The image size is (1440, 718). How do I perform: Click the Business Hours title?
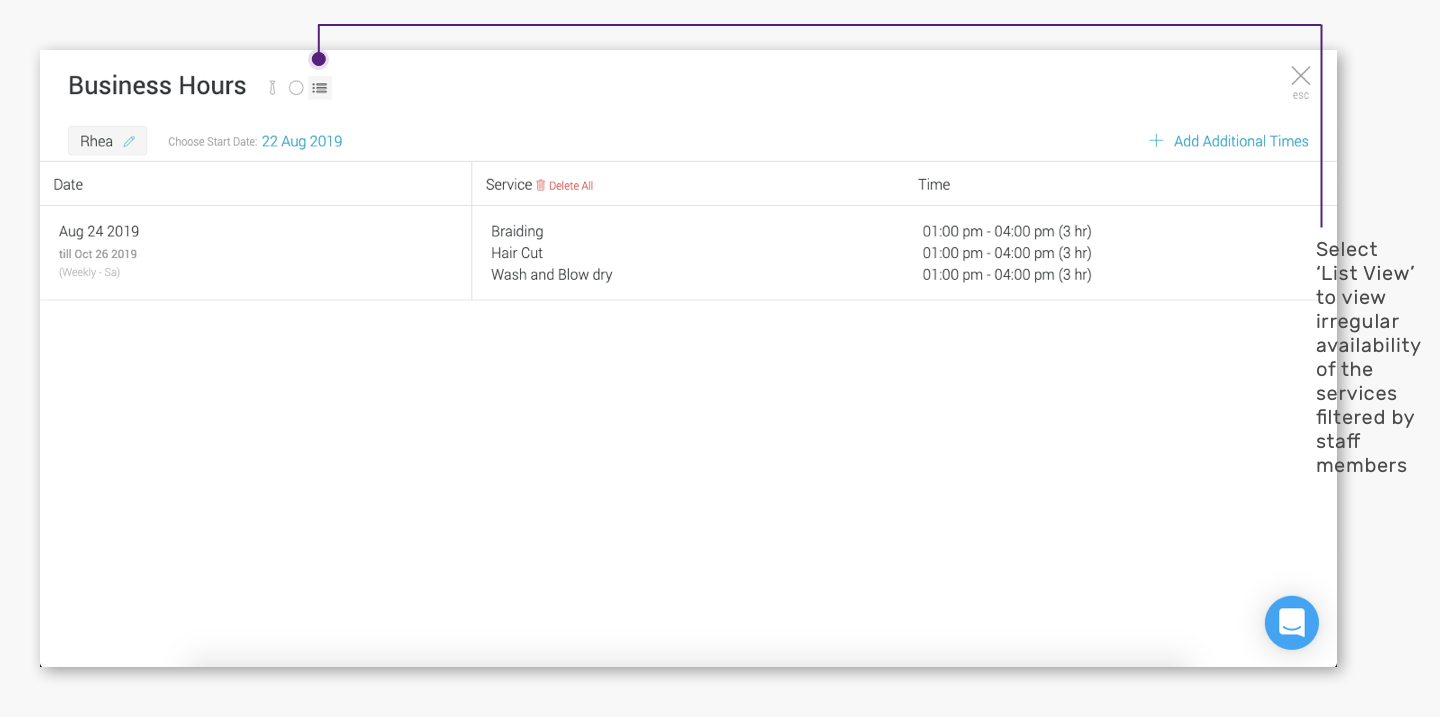tap(157, 86)
